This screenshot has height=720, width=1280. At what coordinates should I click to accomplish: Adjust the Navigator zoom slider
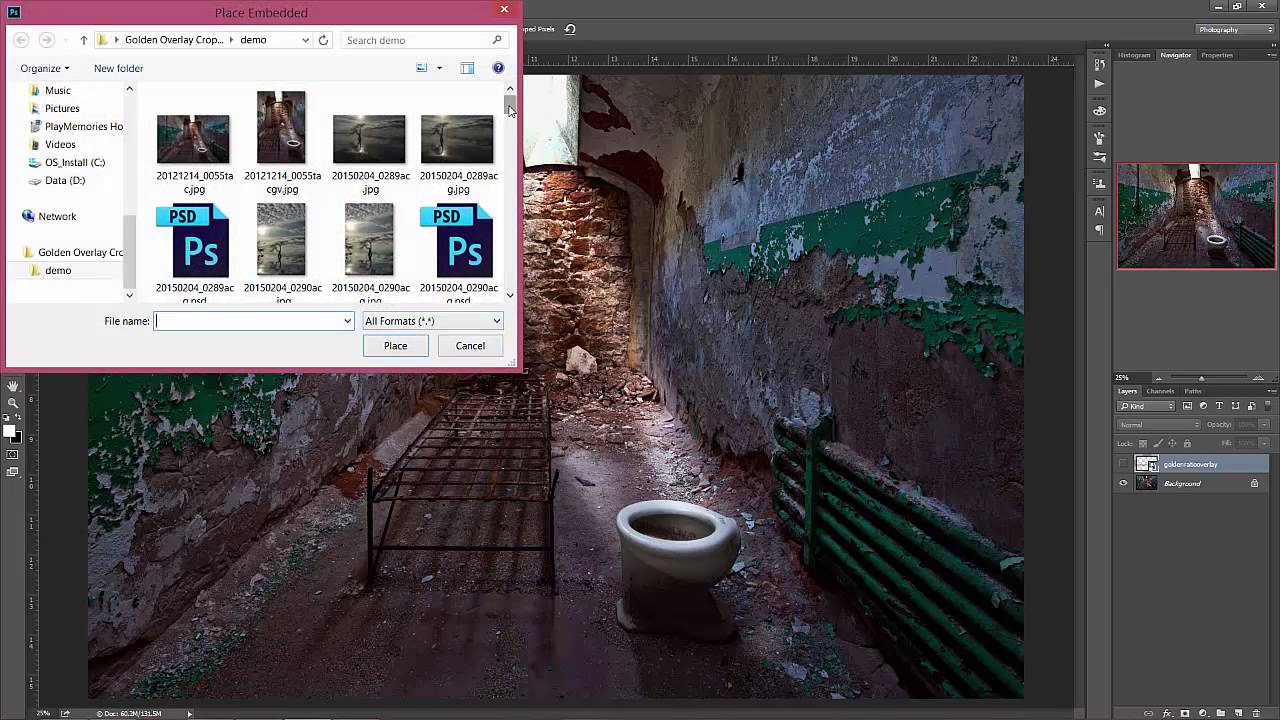tap(1201, 378)
